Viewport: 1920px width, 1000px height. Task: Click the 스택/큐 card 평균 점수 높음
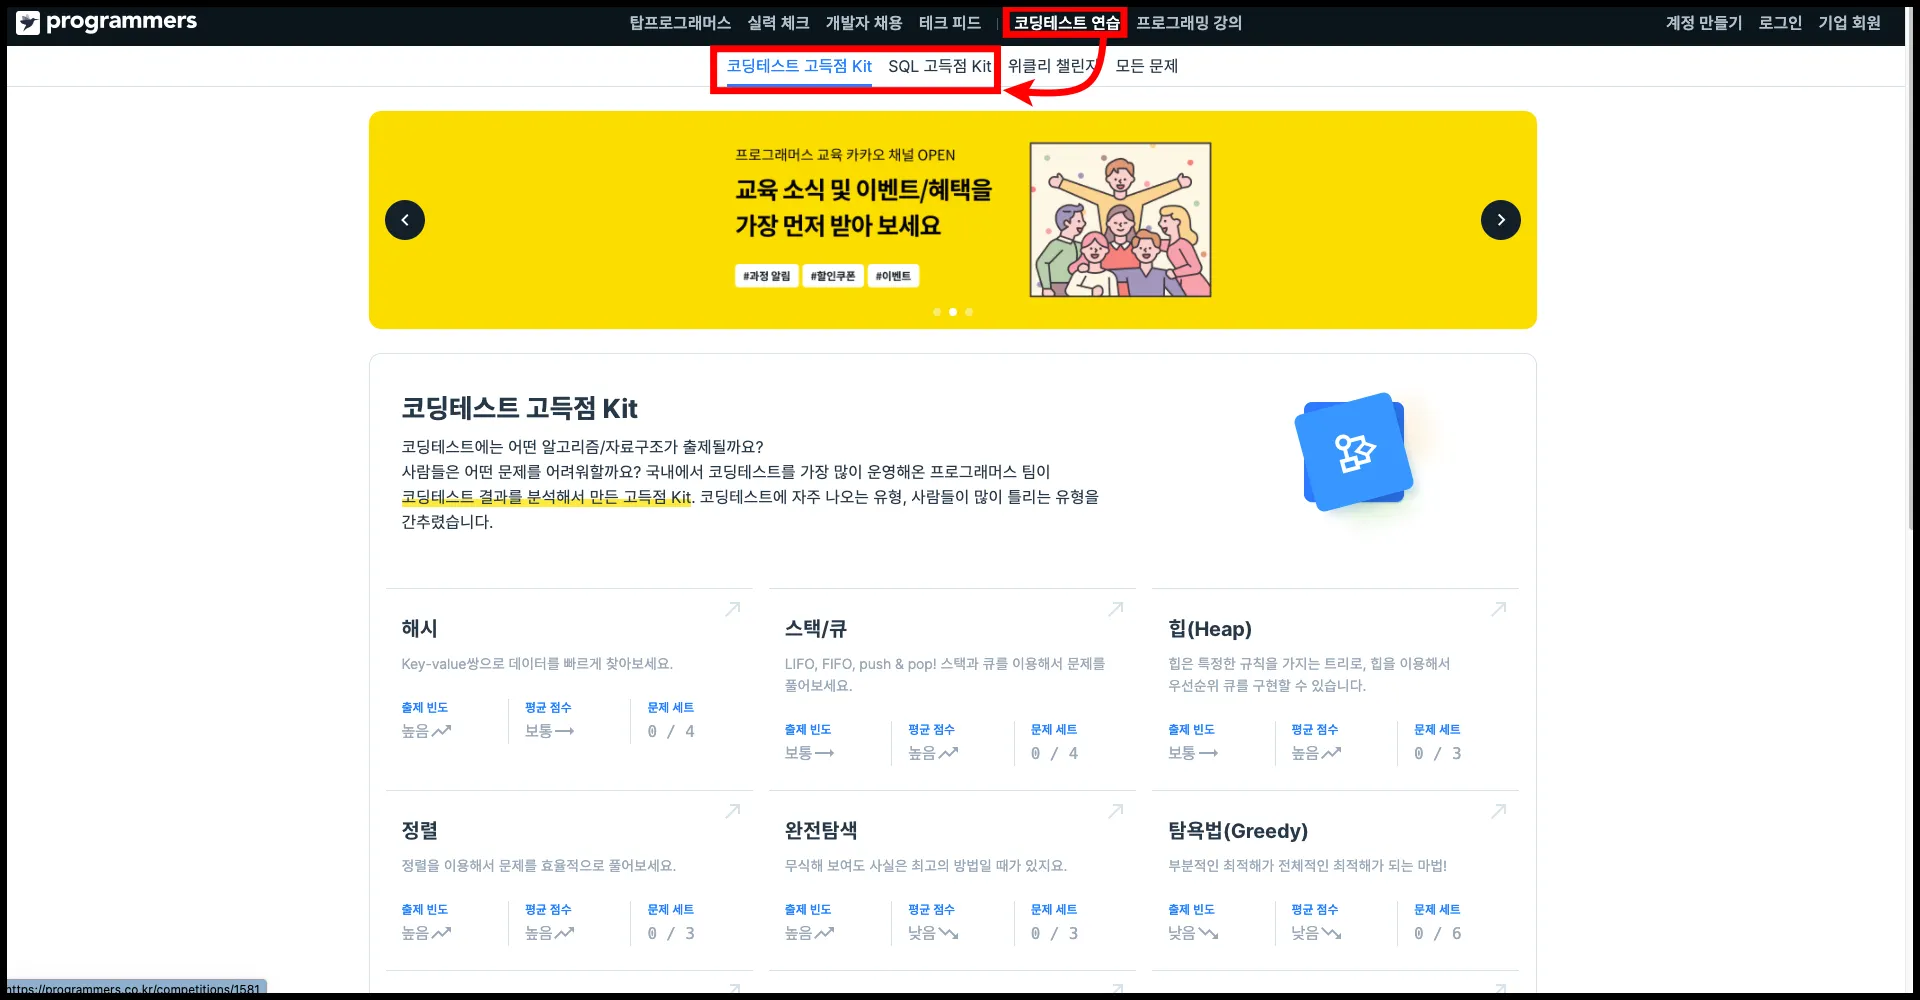(x=933, y=743)
